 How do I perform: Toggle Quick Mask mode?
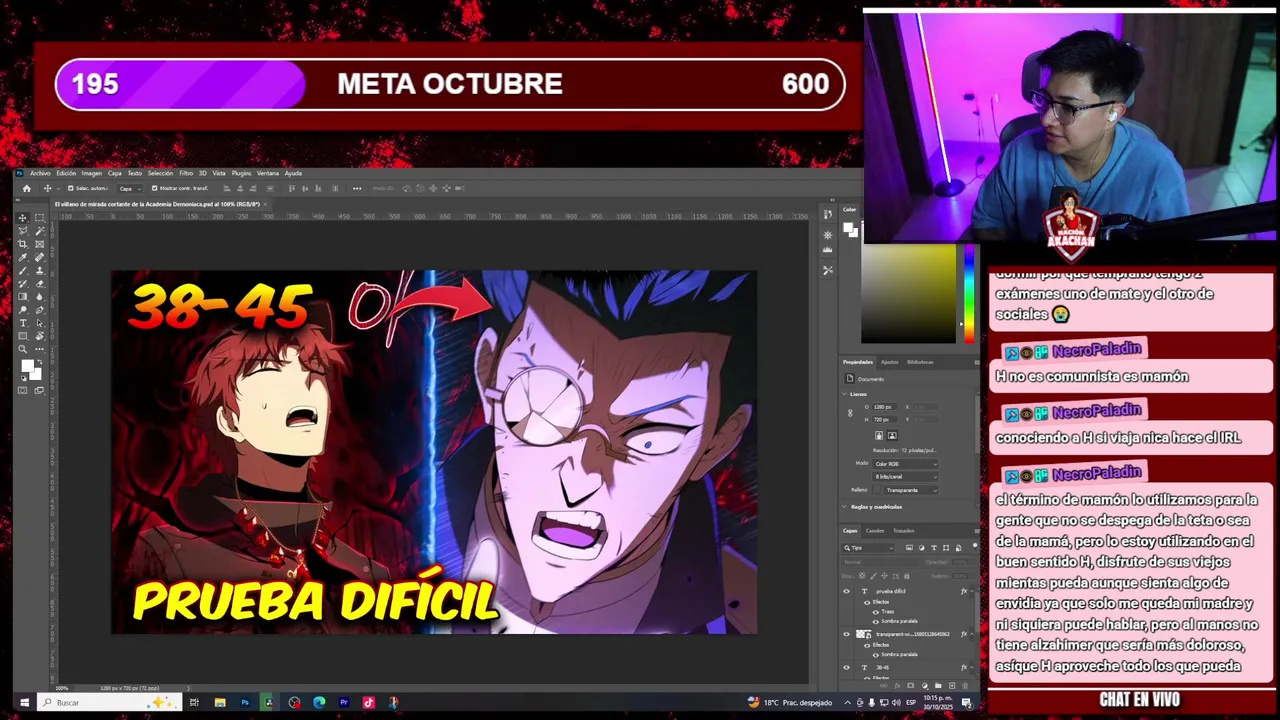pyautogui.click(x=22, y=390)
